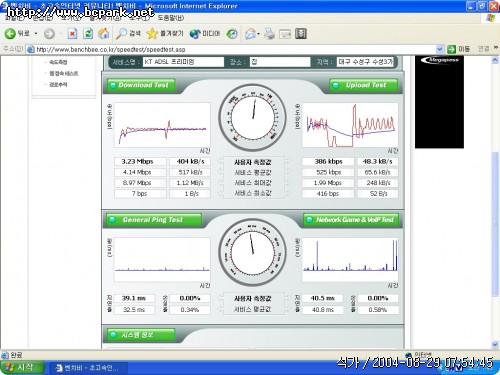Click the game and VoIP ping graph
This screenshot has height=375, width=500.
coord(350,260)
